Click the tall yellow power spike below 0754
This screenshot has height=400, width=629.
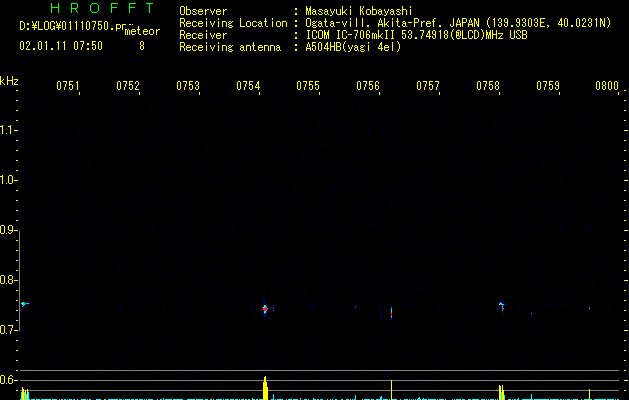[265, 388]
